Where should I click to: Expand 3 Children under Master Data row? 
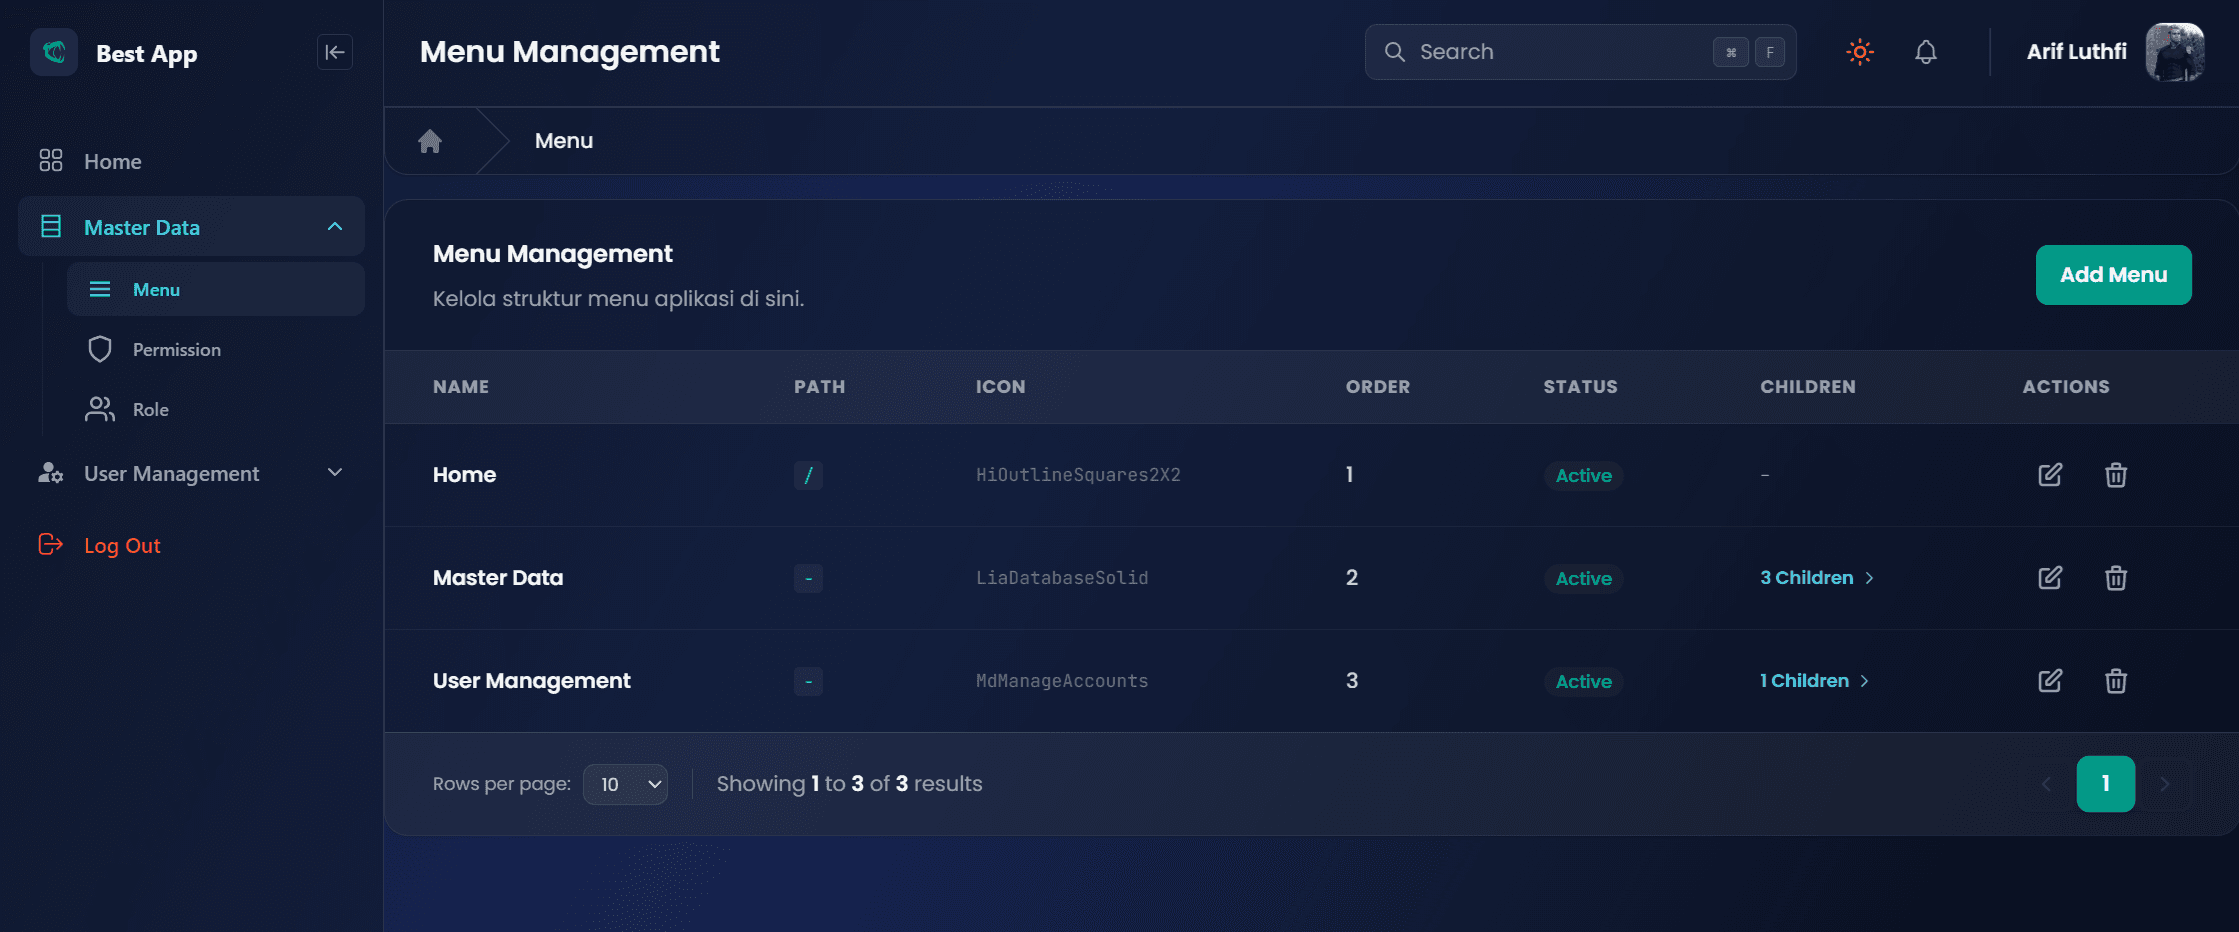(1816, 578)
